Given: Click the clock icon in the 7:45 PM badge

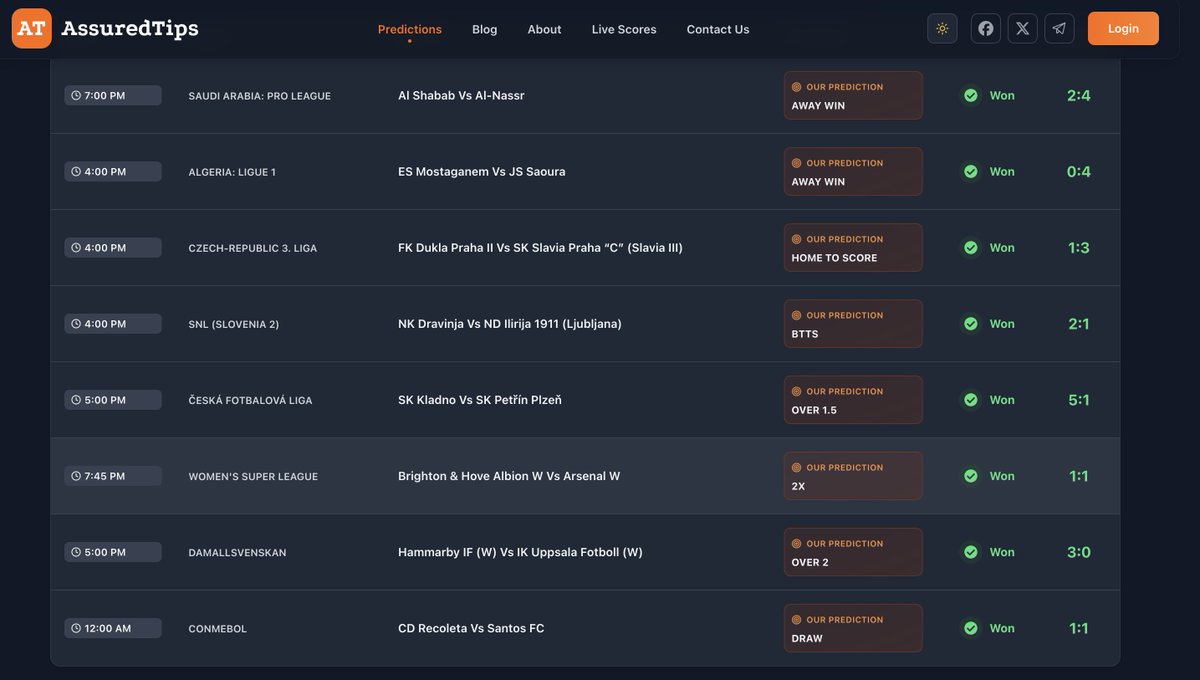Looking at the screenshot, I should pos(76,476).
